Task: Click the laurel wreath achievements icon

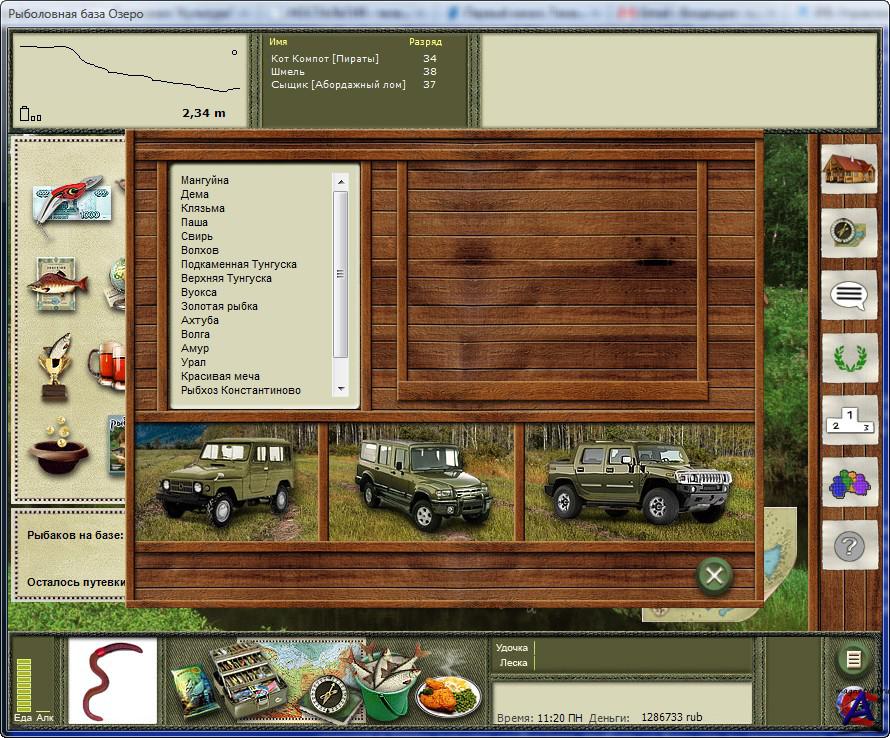Action: click(x=849, y=358)
